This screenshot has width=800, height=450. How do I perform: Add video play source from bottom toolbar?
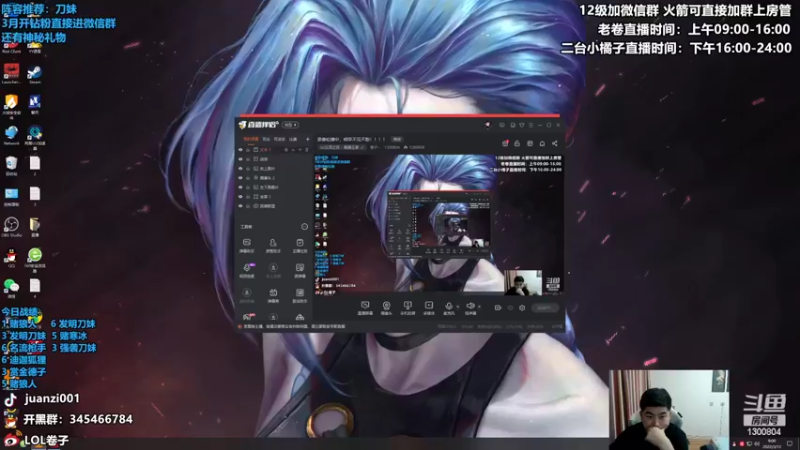pyautogui.click(x=429, y=307)
